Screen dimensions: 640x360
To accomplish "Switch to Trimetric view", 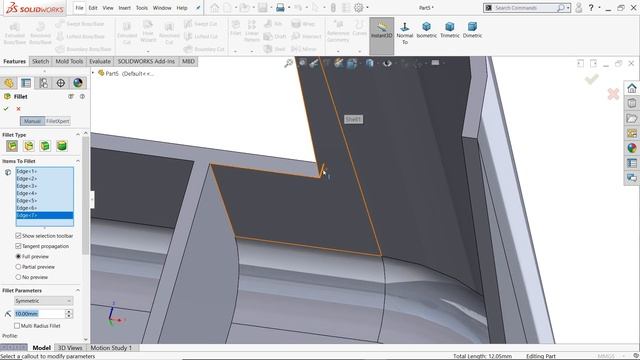I will pos(450,30).
